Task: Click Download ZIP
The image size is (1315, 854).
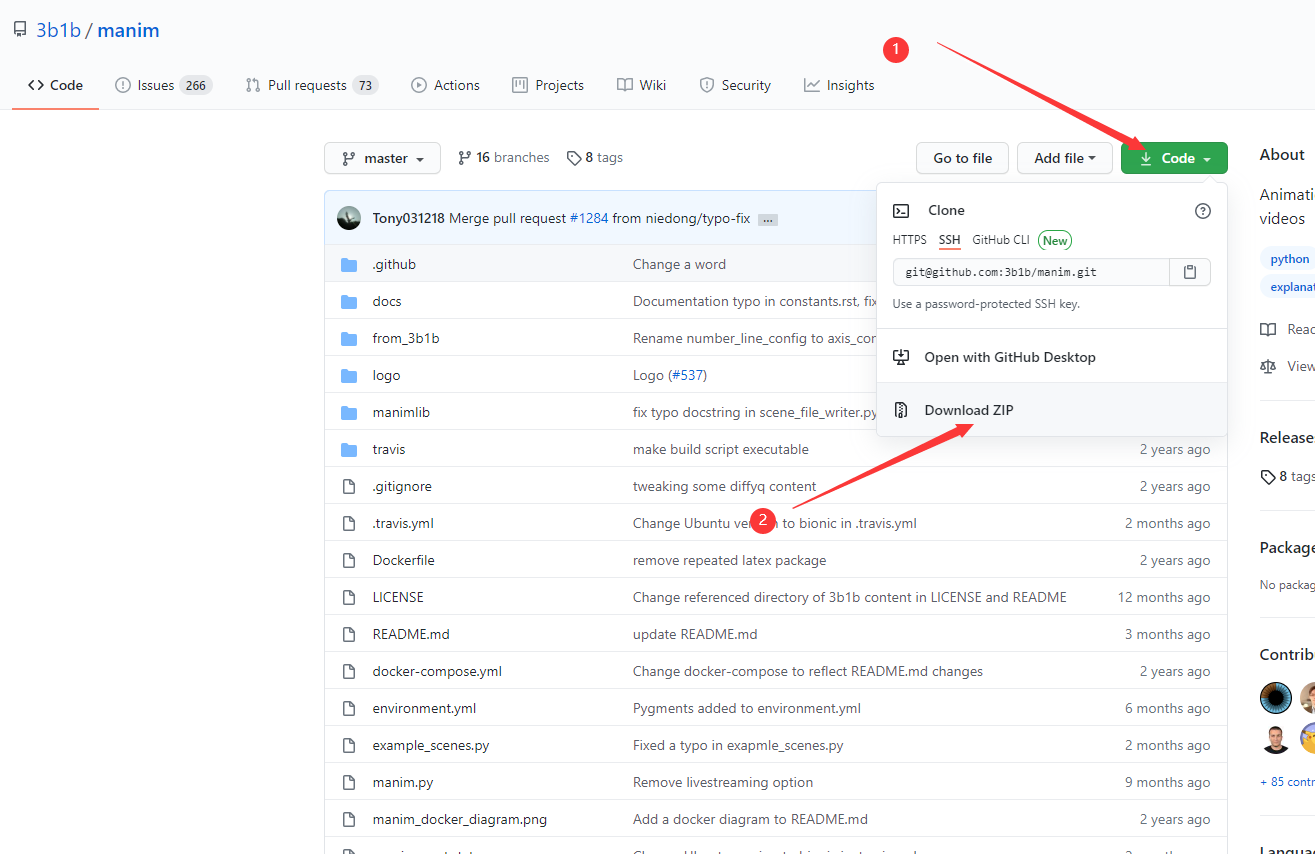Action: pyautogui.click(x=969, y=410)
